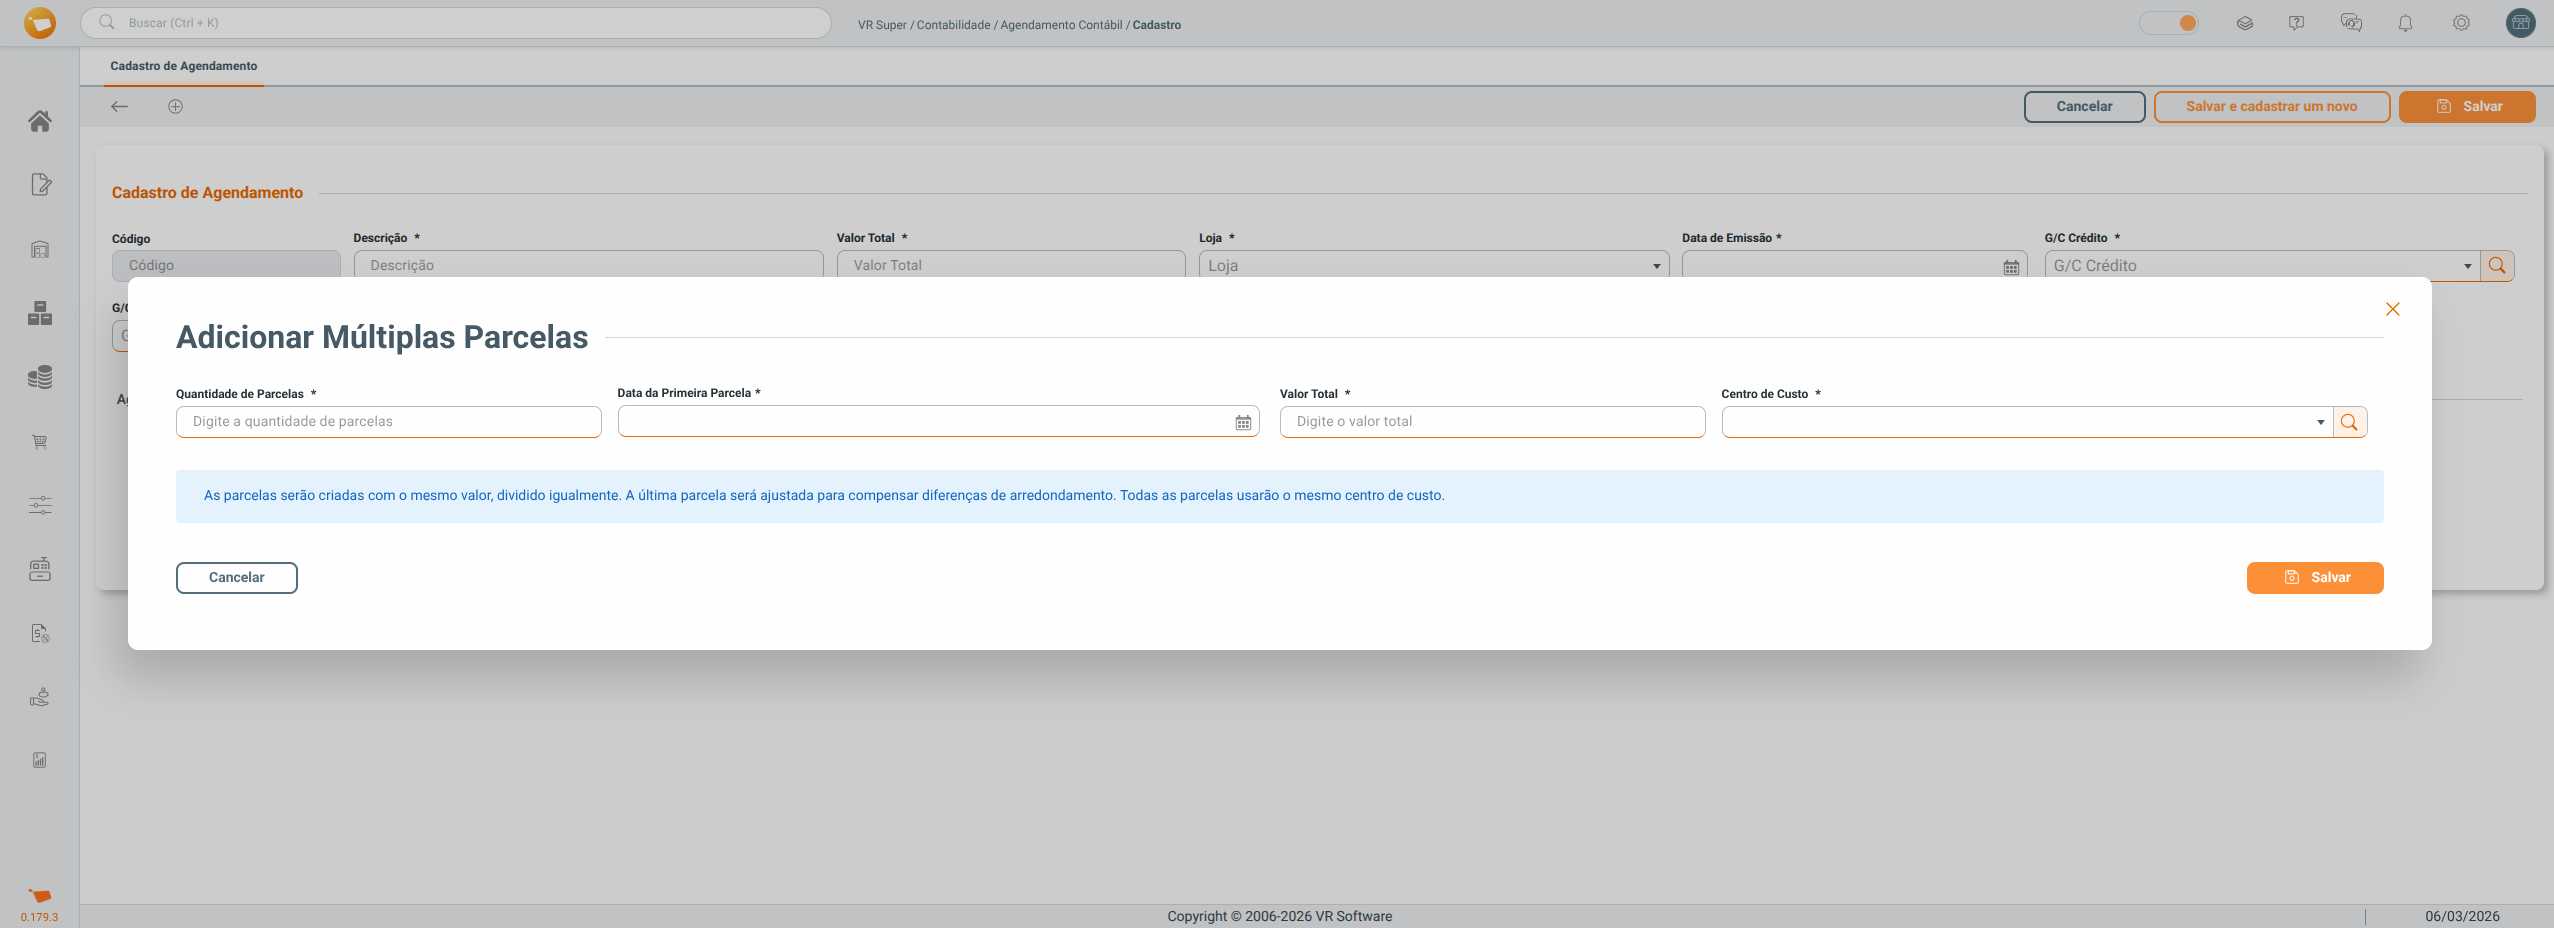Click the Quantidade de Parcelas input field

[388, 422]
